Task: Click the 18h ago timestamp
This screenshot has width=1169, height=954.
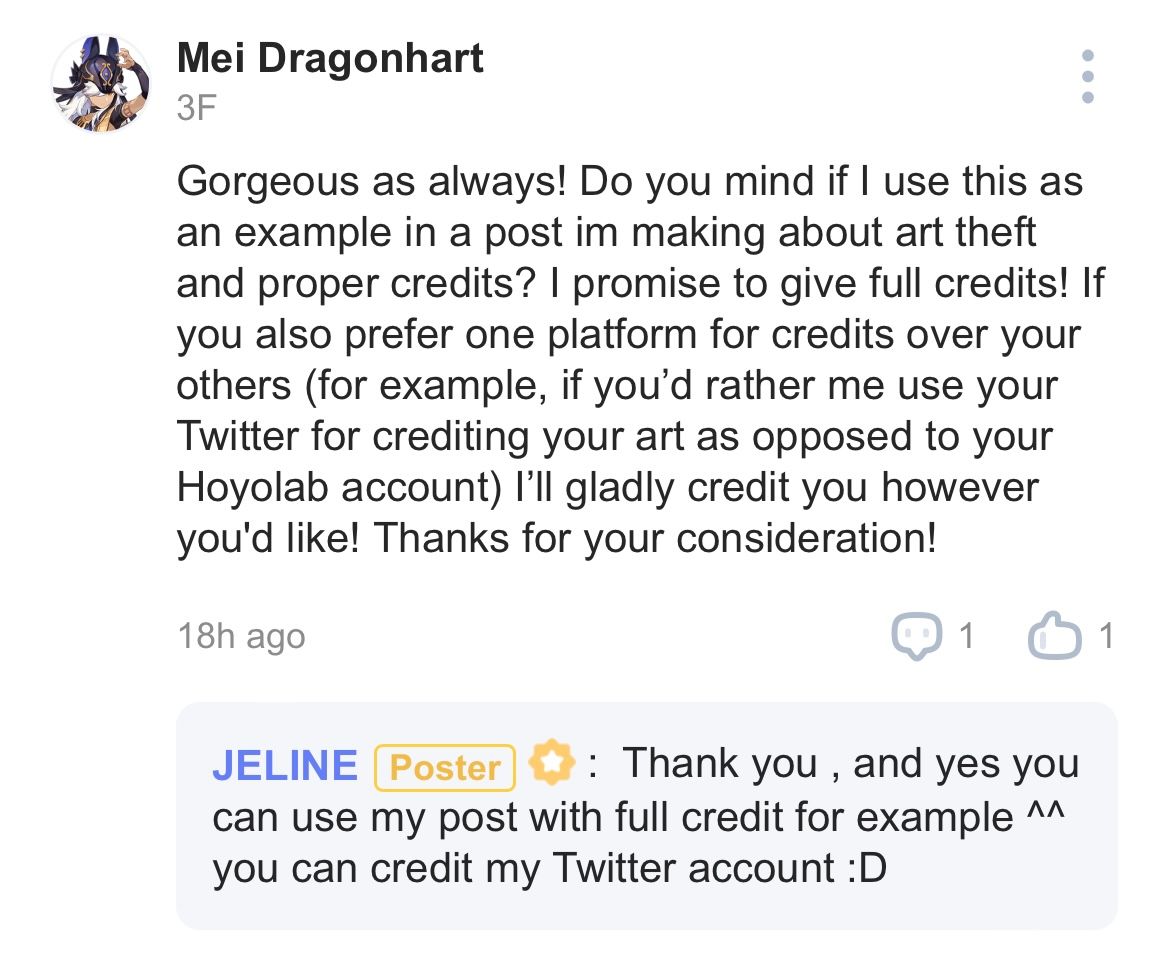Action: click(x=241, y=635)
